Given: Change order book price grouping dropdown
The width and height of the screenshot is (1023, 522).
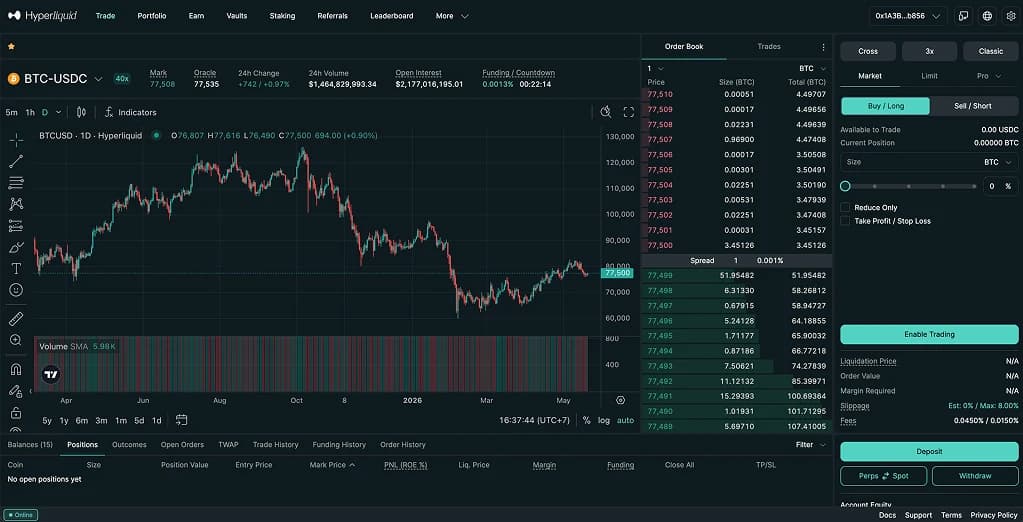Looking at the screenshot, I should pyautogui.click(x=655, y=69).
